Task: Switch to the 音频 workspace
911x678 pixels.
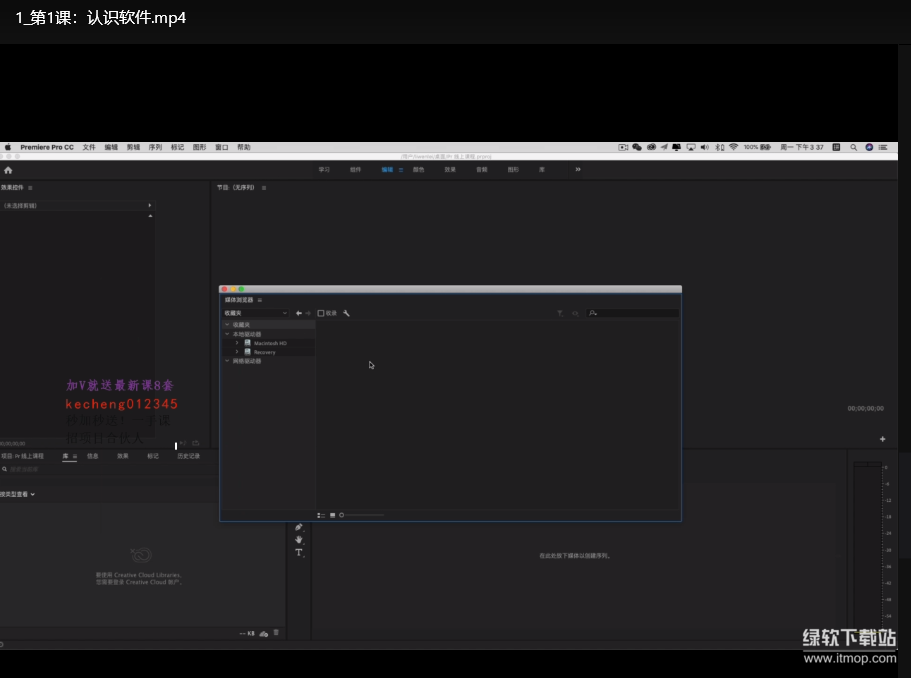Action: click(482, 170)
